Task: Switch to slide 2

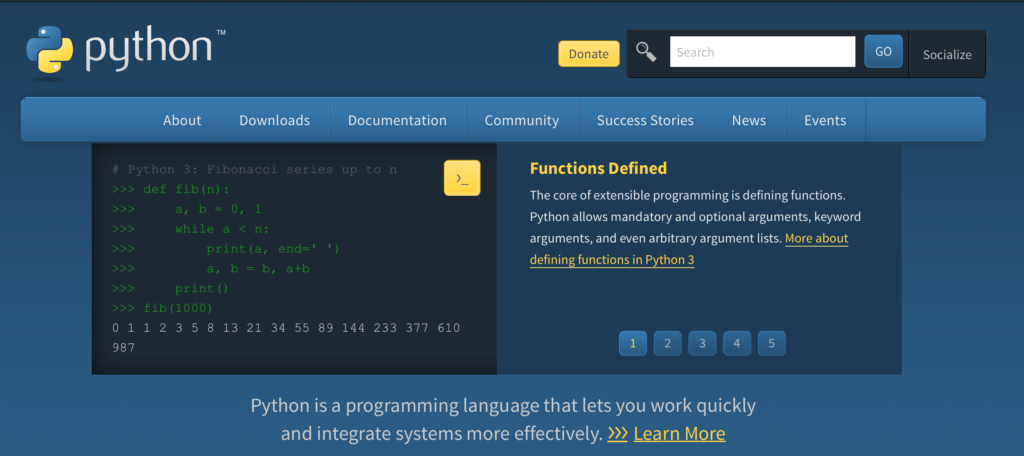Action: tap(667, 344)
